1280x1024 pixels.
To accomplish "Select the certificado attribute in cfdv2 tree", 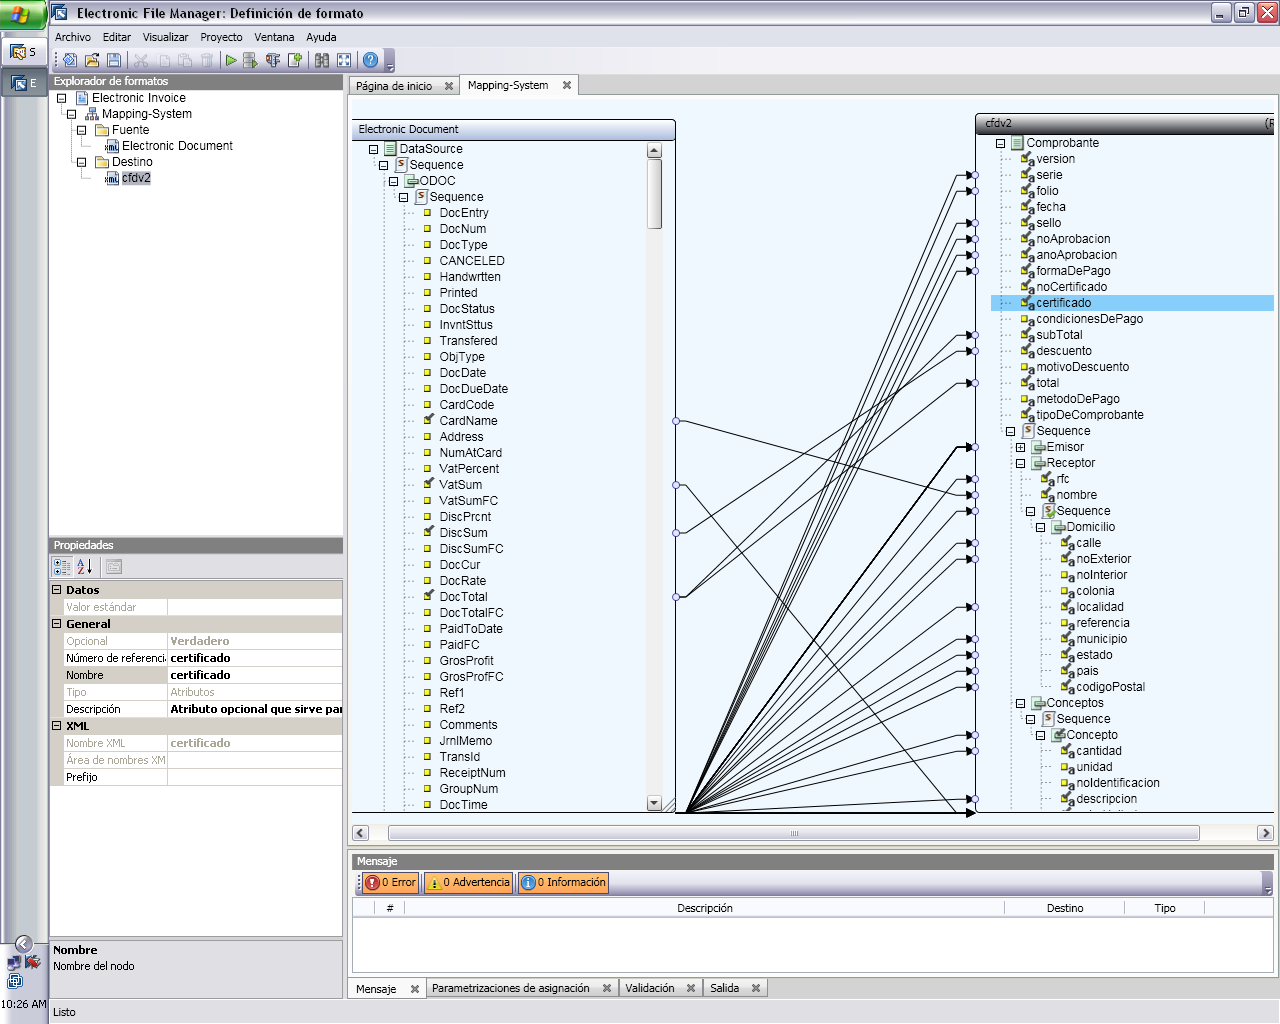I will (1062, 302).
